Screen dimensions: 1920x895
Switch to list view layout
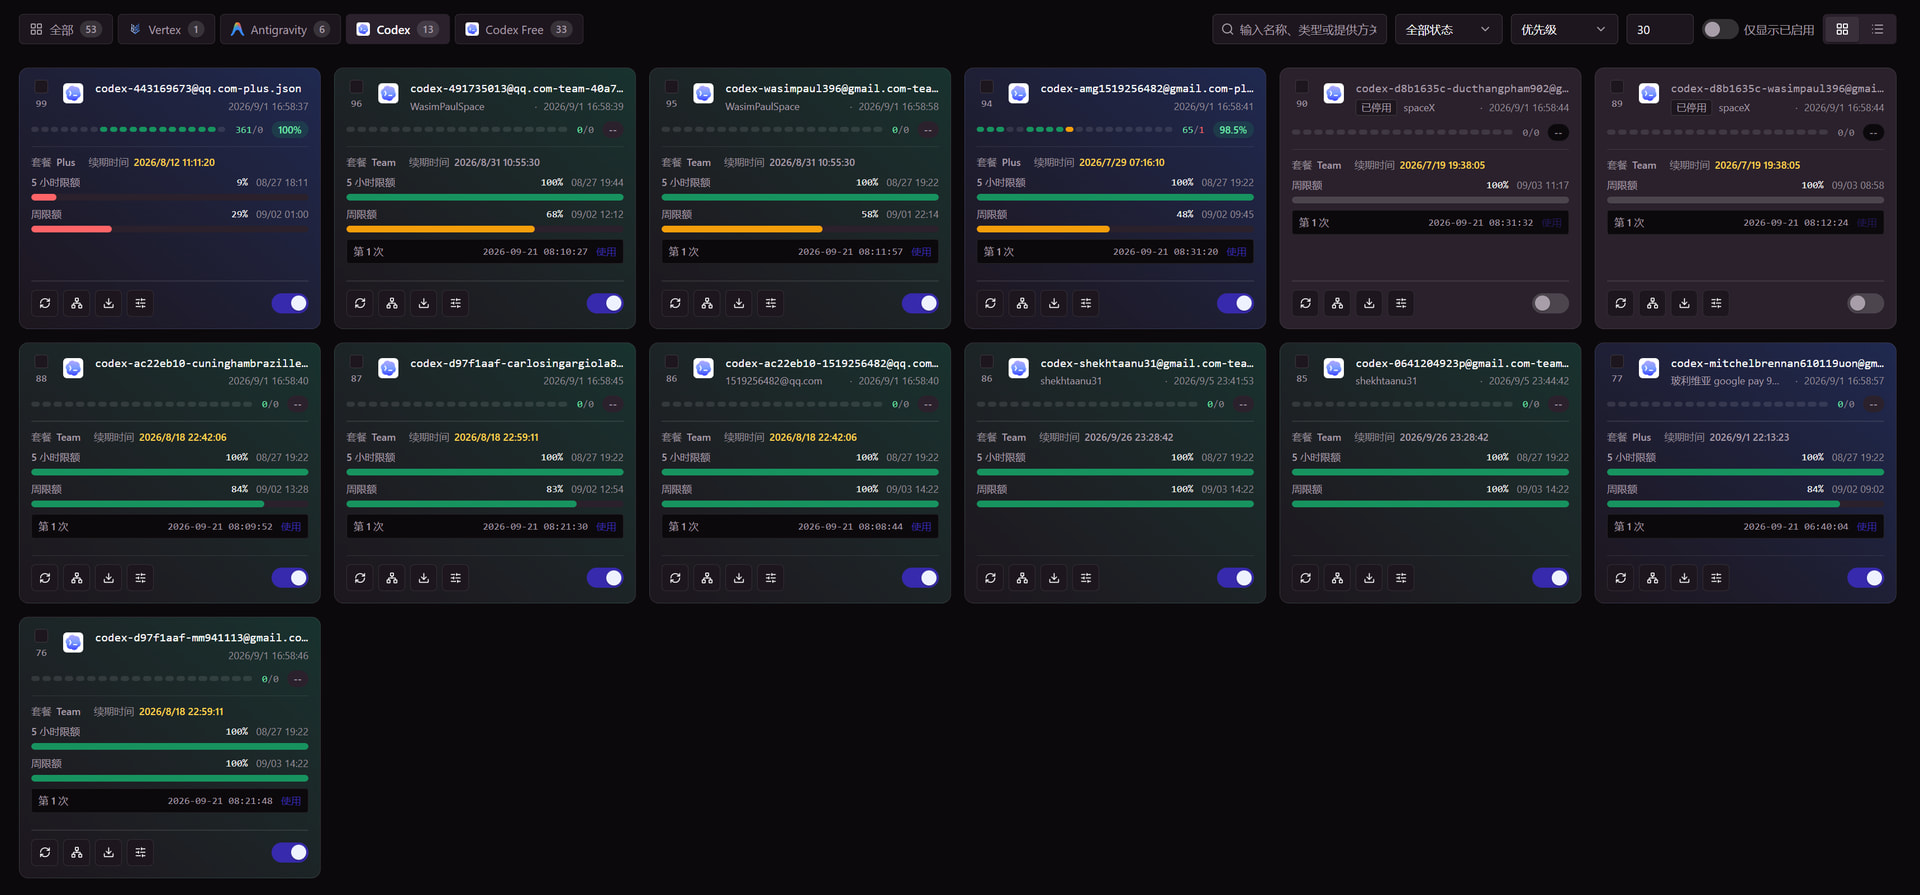point(1878,29)
